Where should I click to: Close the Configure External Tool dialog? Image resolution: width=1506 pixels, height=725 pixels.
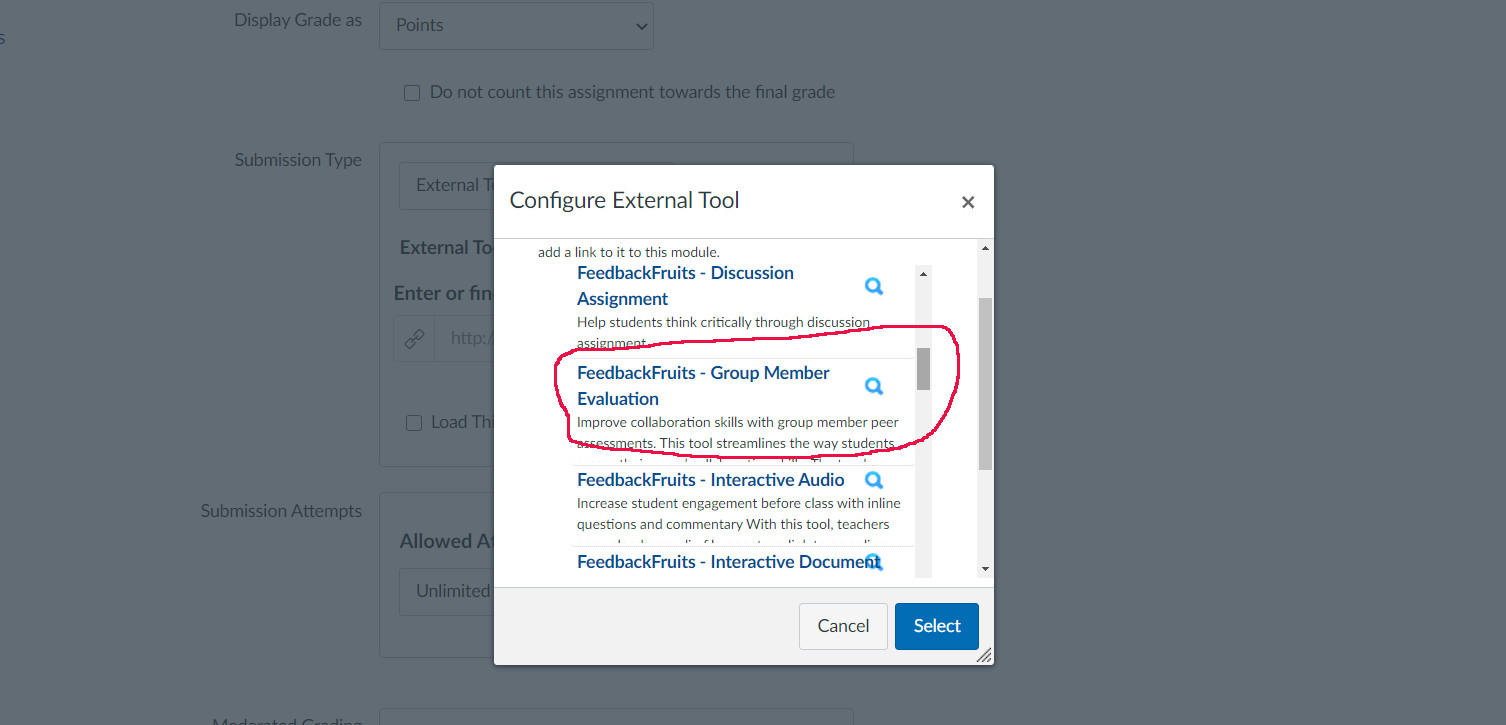click(x=967, y=202)
